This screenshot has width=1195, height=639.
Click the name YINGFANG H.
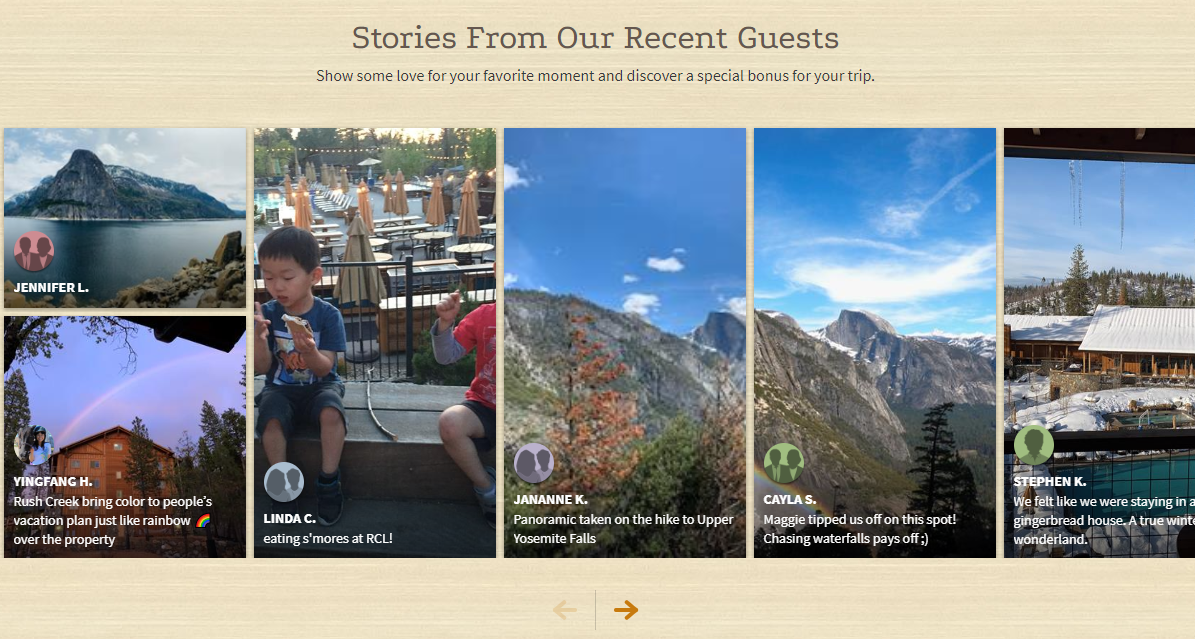[53, 481]
